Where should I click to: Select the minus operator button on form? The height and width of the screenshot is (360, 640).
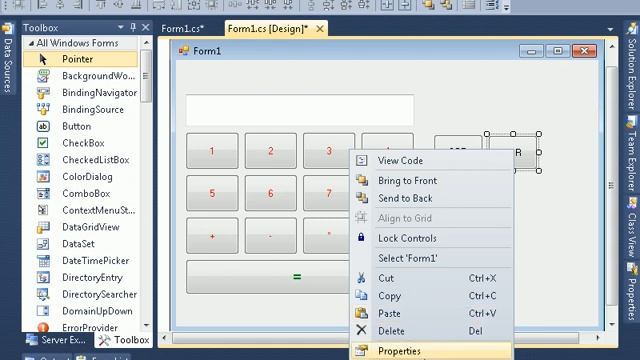pos(271,236)
